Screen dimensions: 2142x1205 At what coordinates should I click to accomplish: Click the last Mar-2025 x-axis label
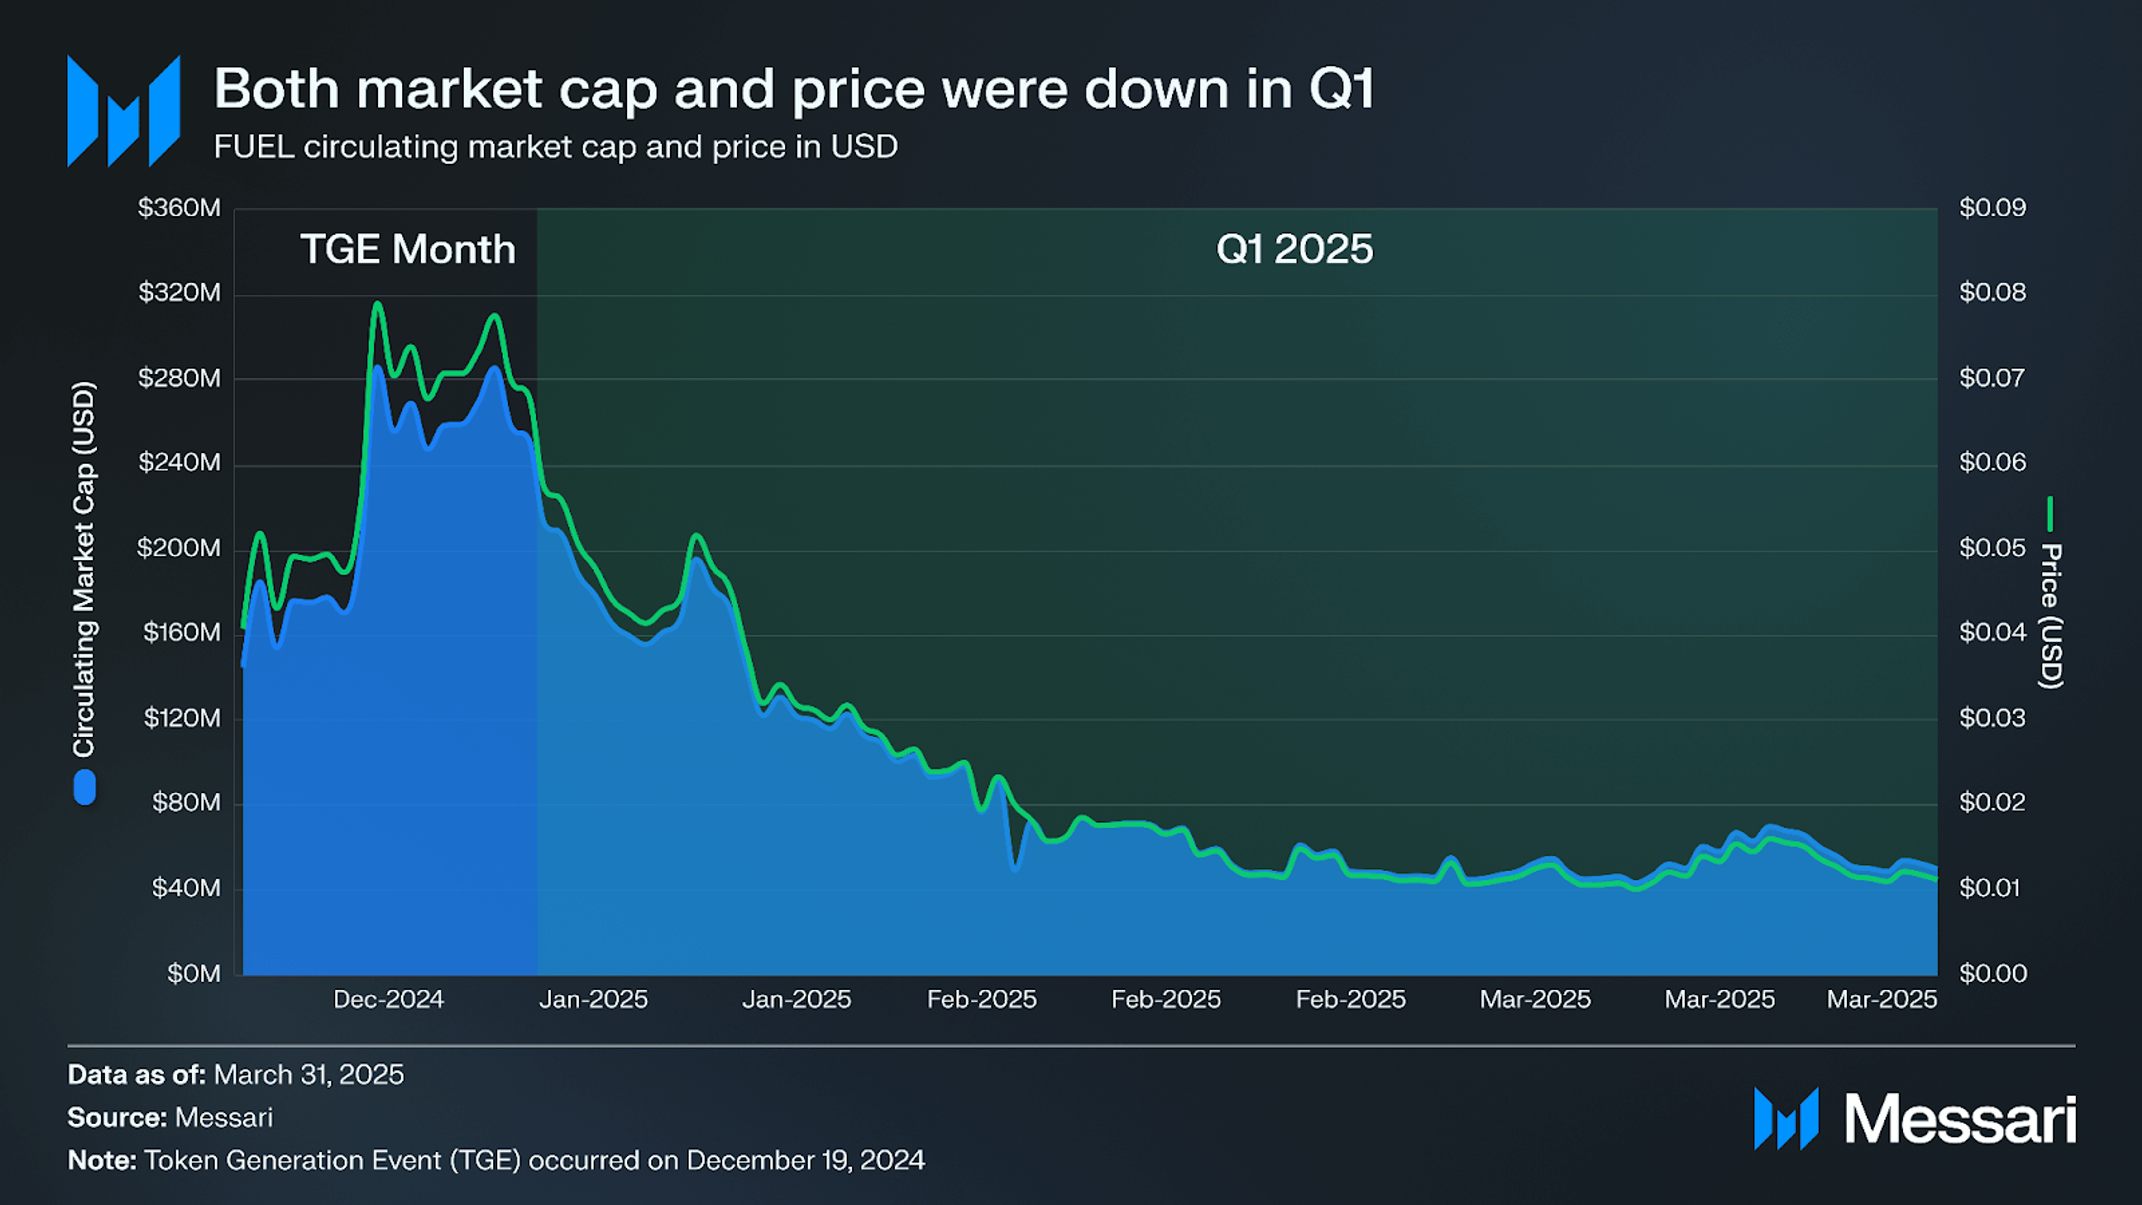[x=1882, y=999]
